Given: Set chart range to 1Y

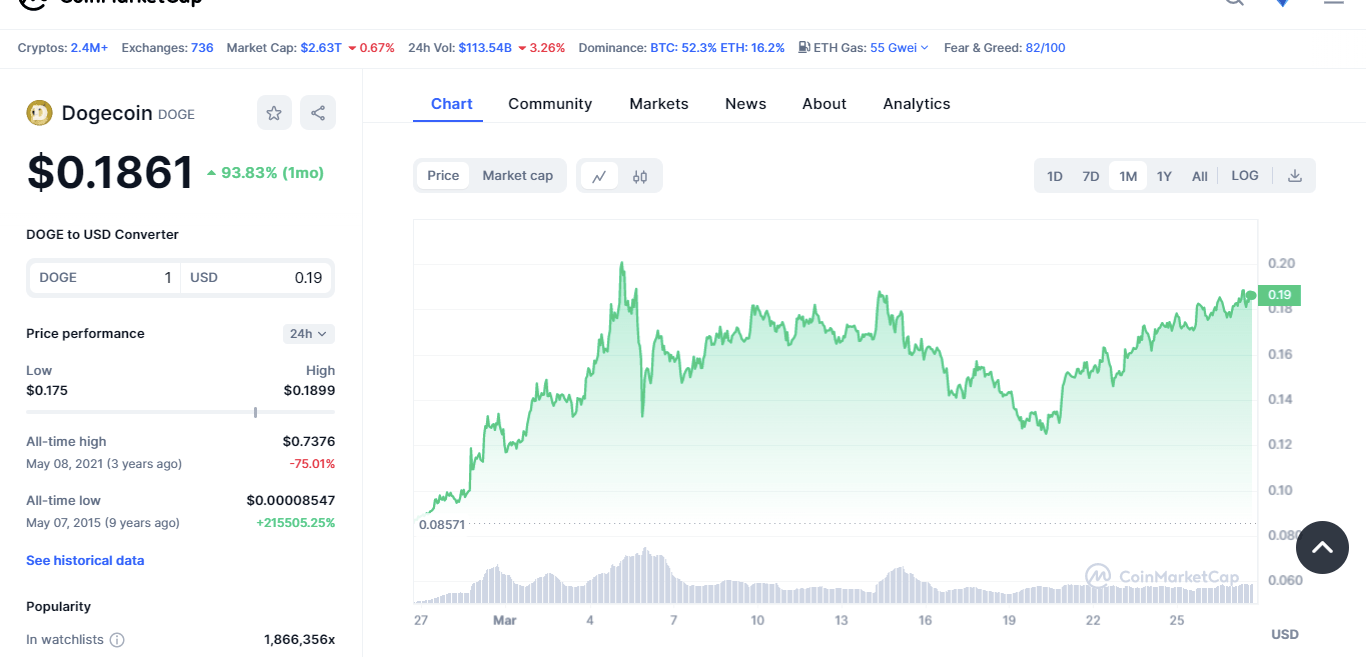Looking at the screenshot, I should coord(1164,176).
